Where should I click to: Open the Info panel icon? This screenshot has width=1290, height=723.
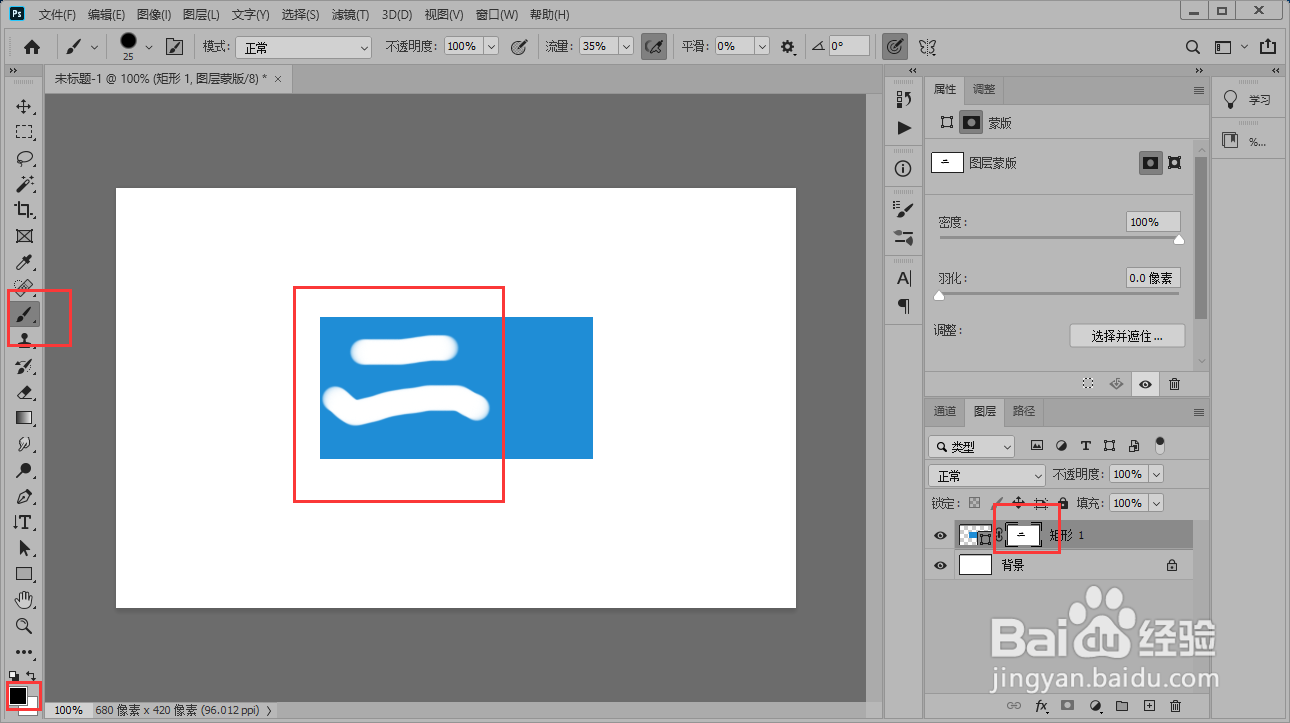tap(904, 168)
